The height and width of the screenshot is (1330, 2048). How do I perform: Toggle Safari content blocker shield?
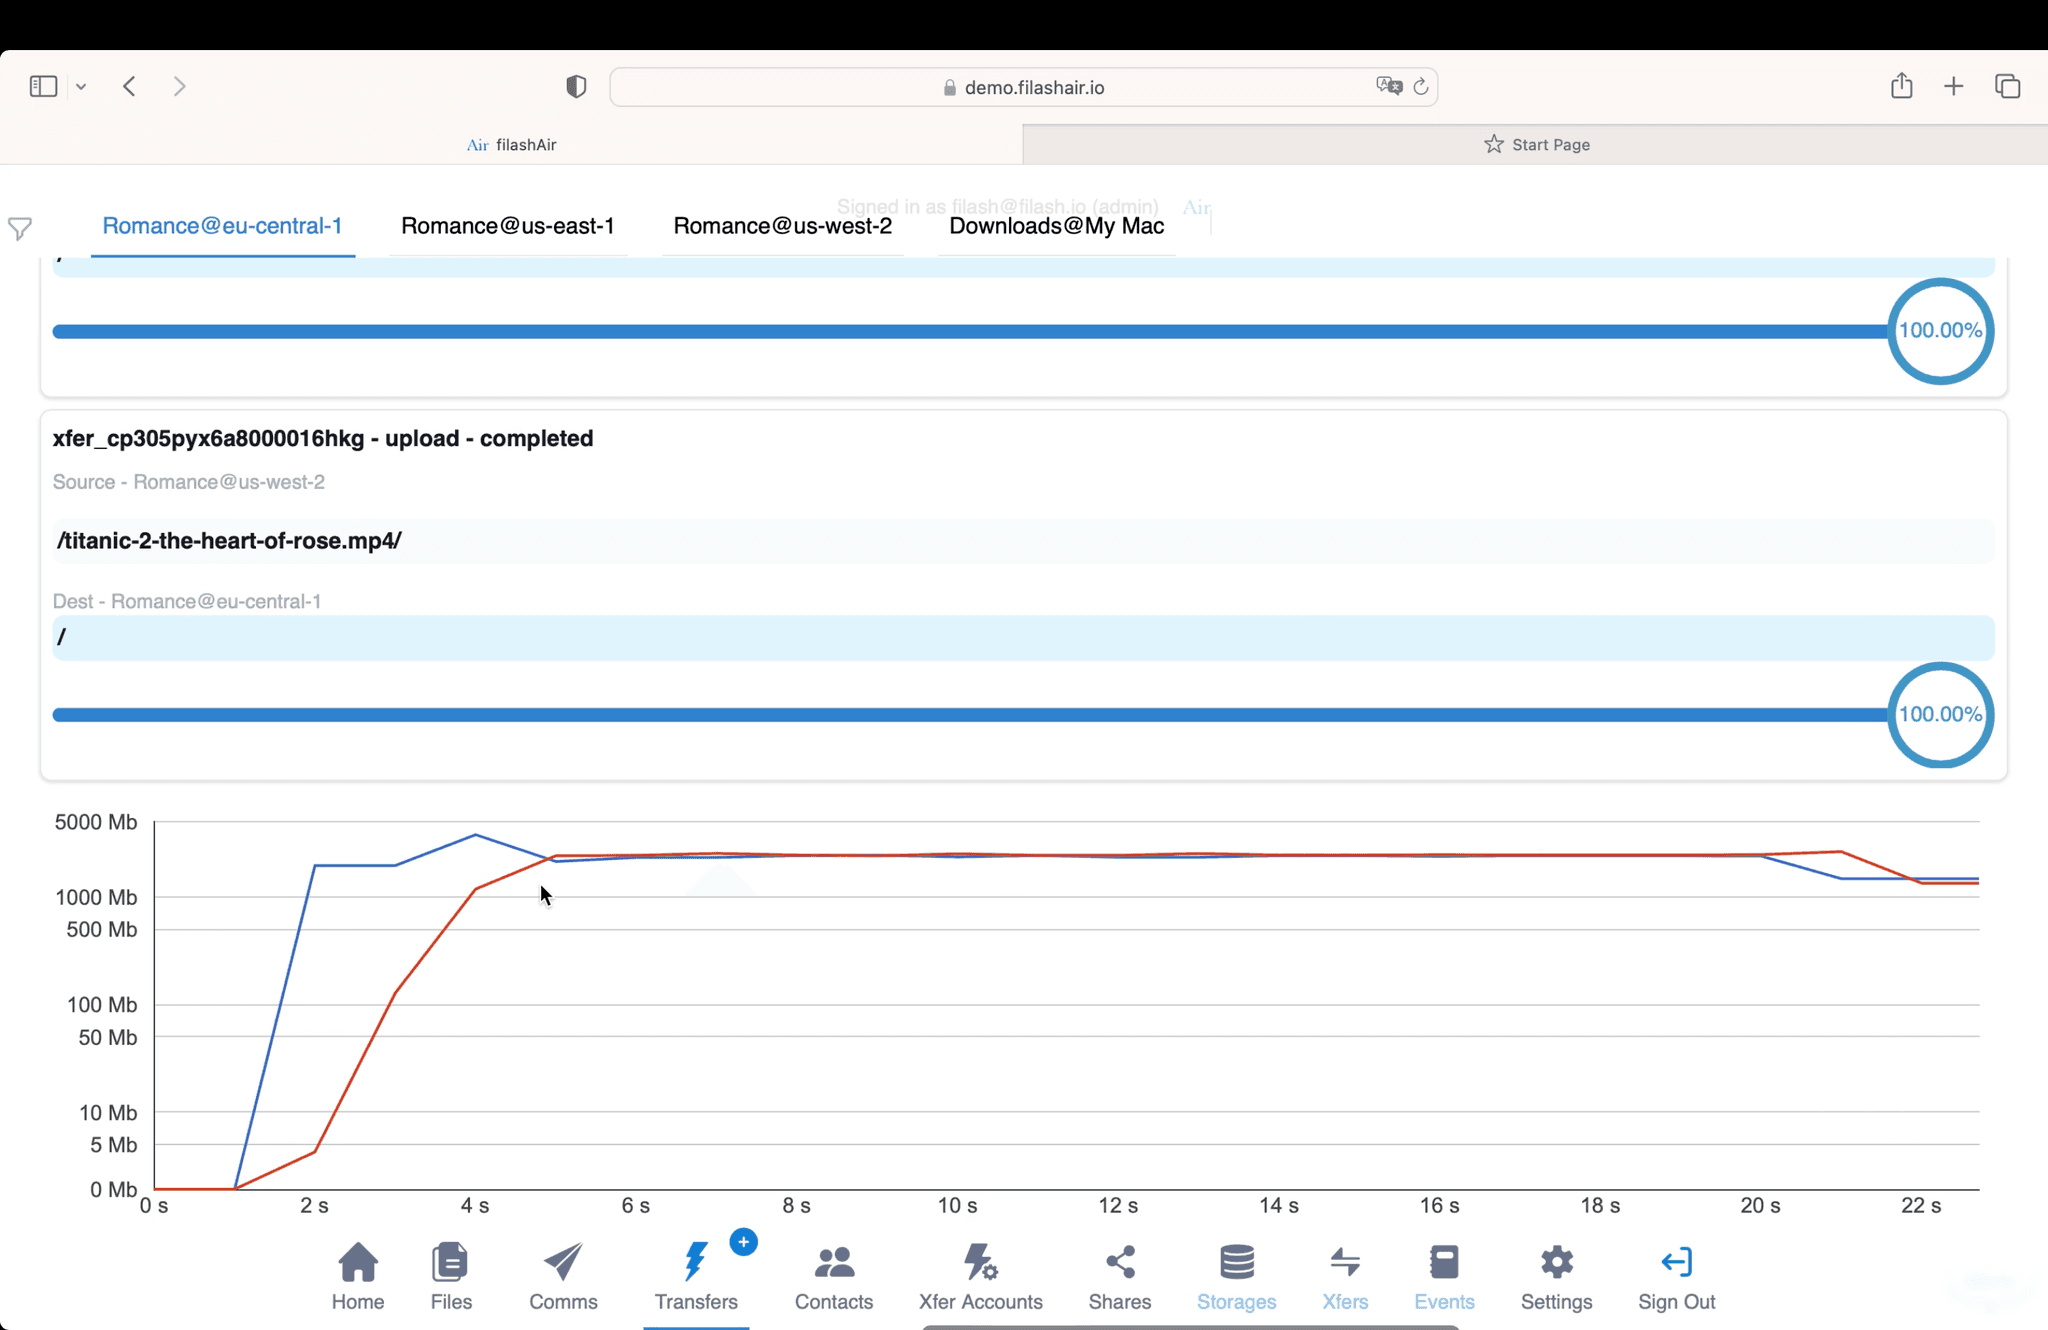576,87
